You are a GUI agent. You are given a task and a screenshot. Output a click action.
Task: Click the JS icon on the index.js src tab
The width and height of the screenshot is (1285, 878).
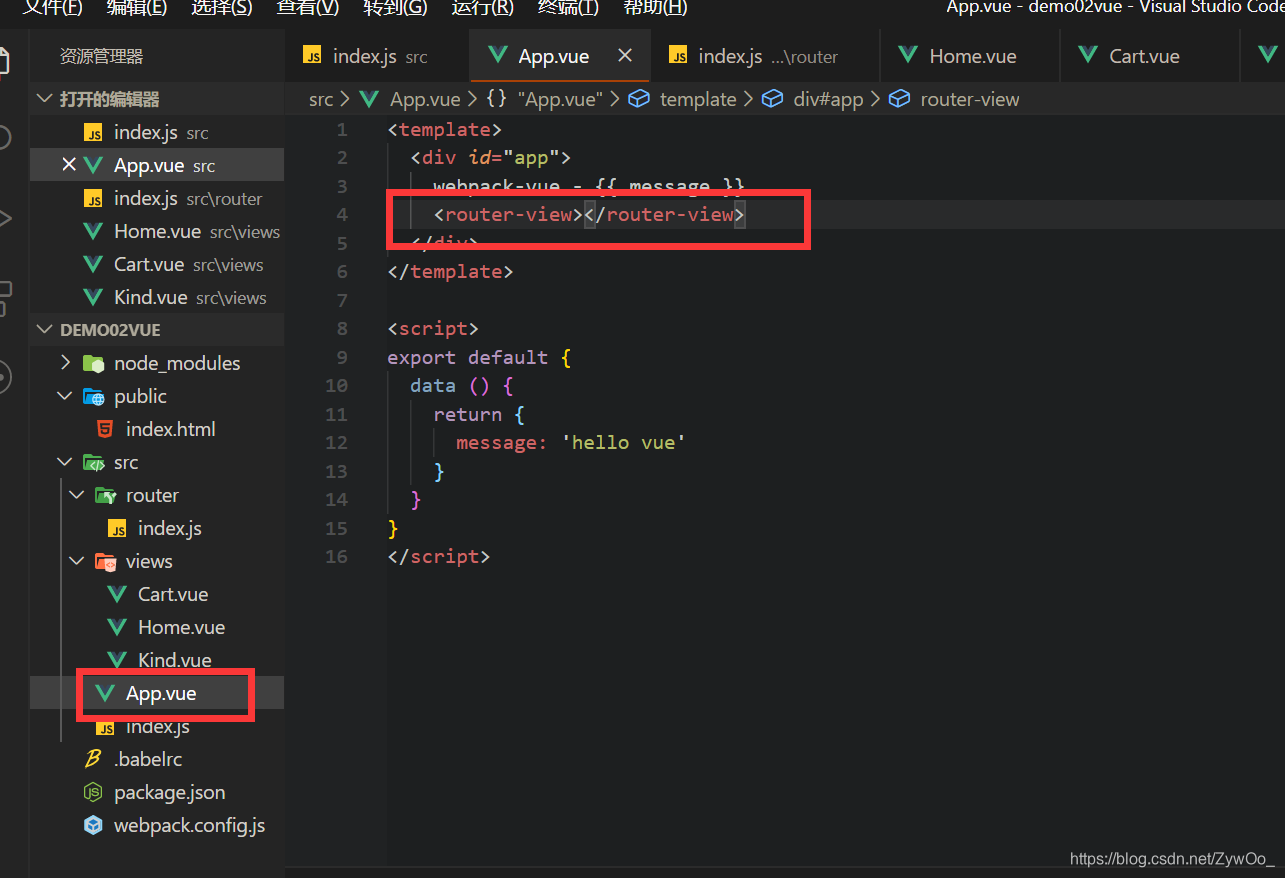click(313, 56)
